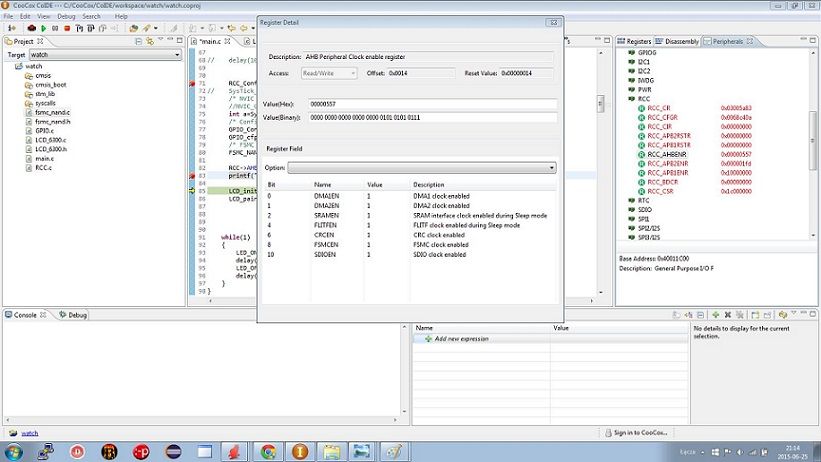Click breakpoint marker at line 71

click(192, 83)
